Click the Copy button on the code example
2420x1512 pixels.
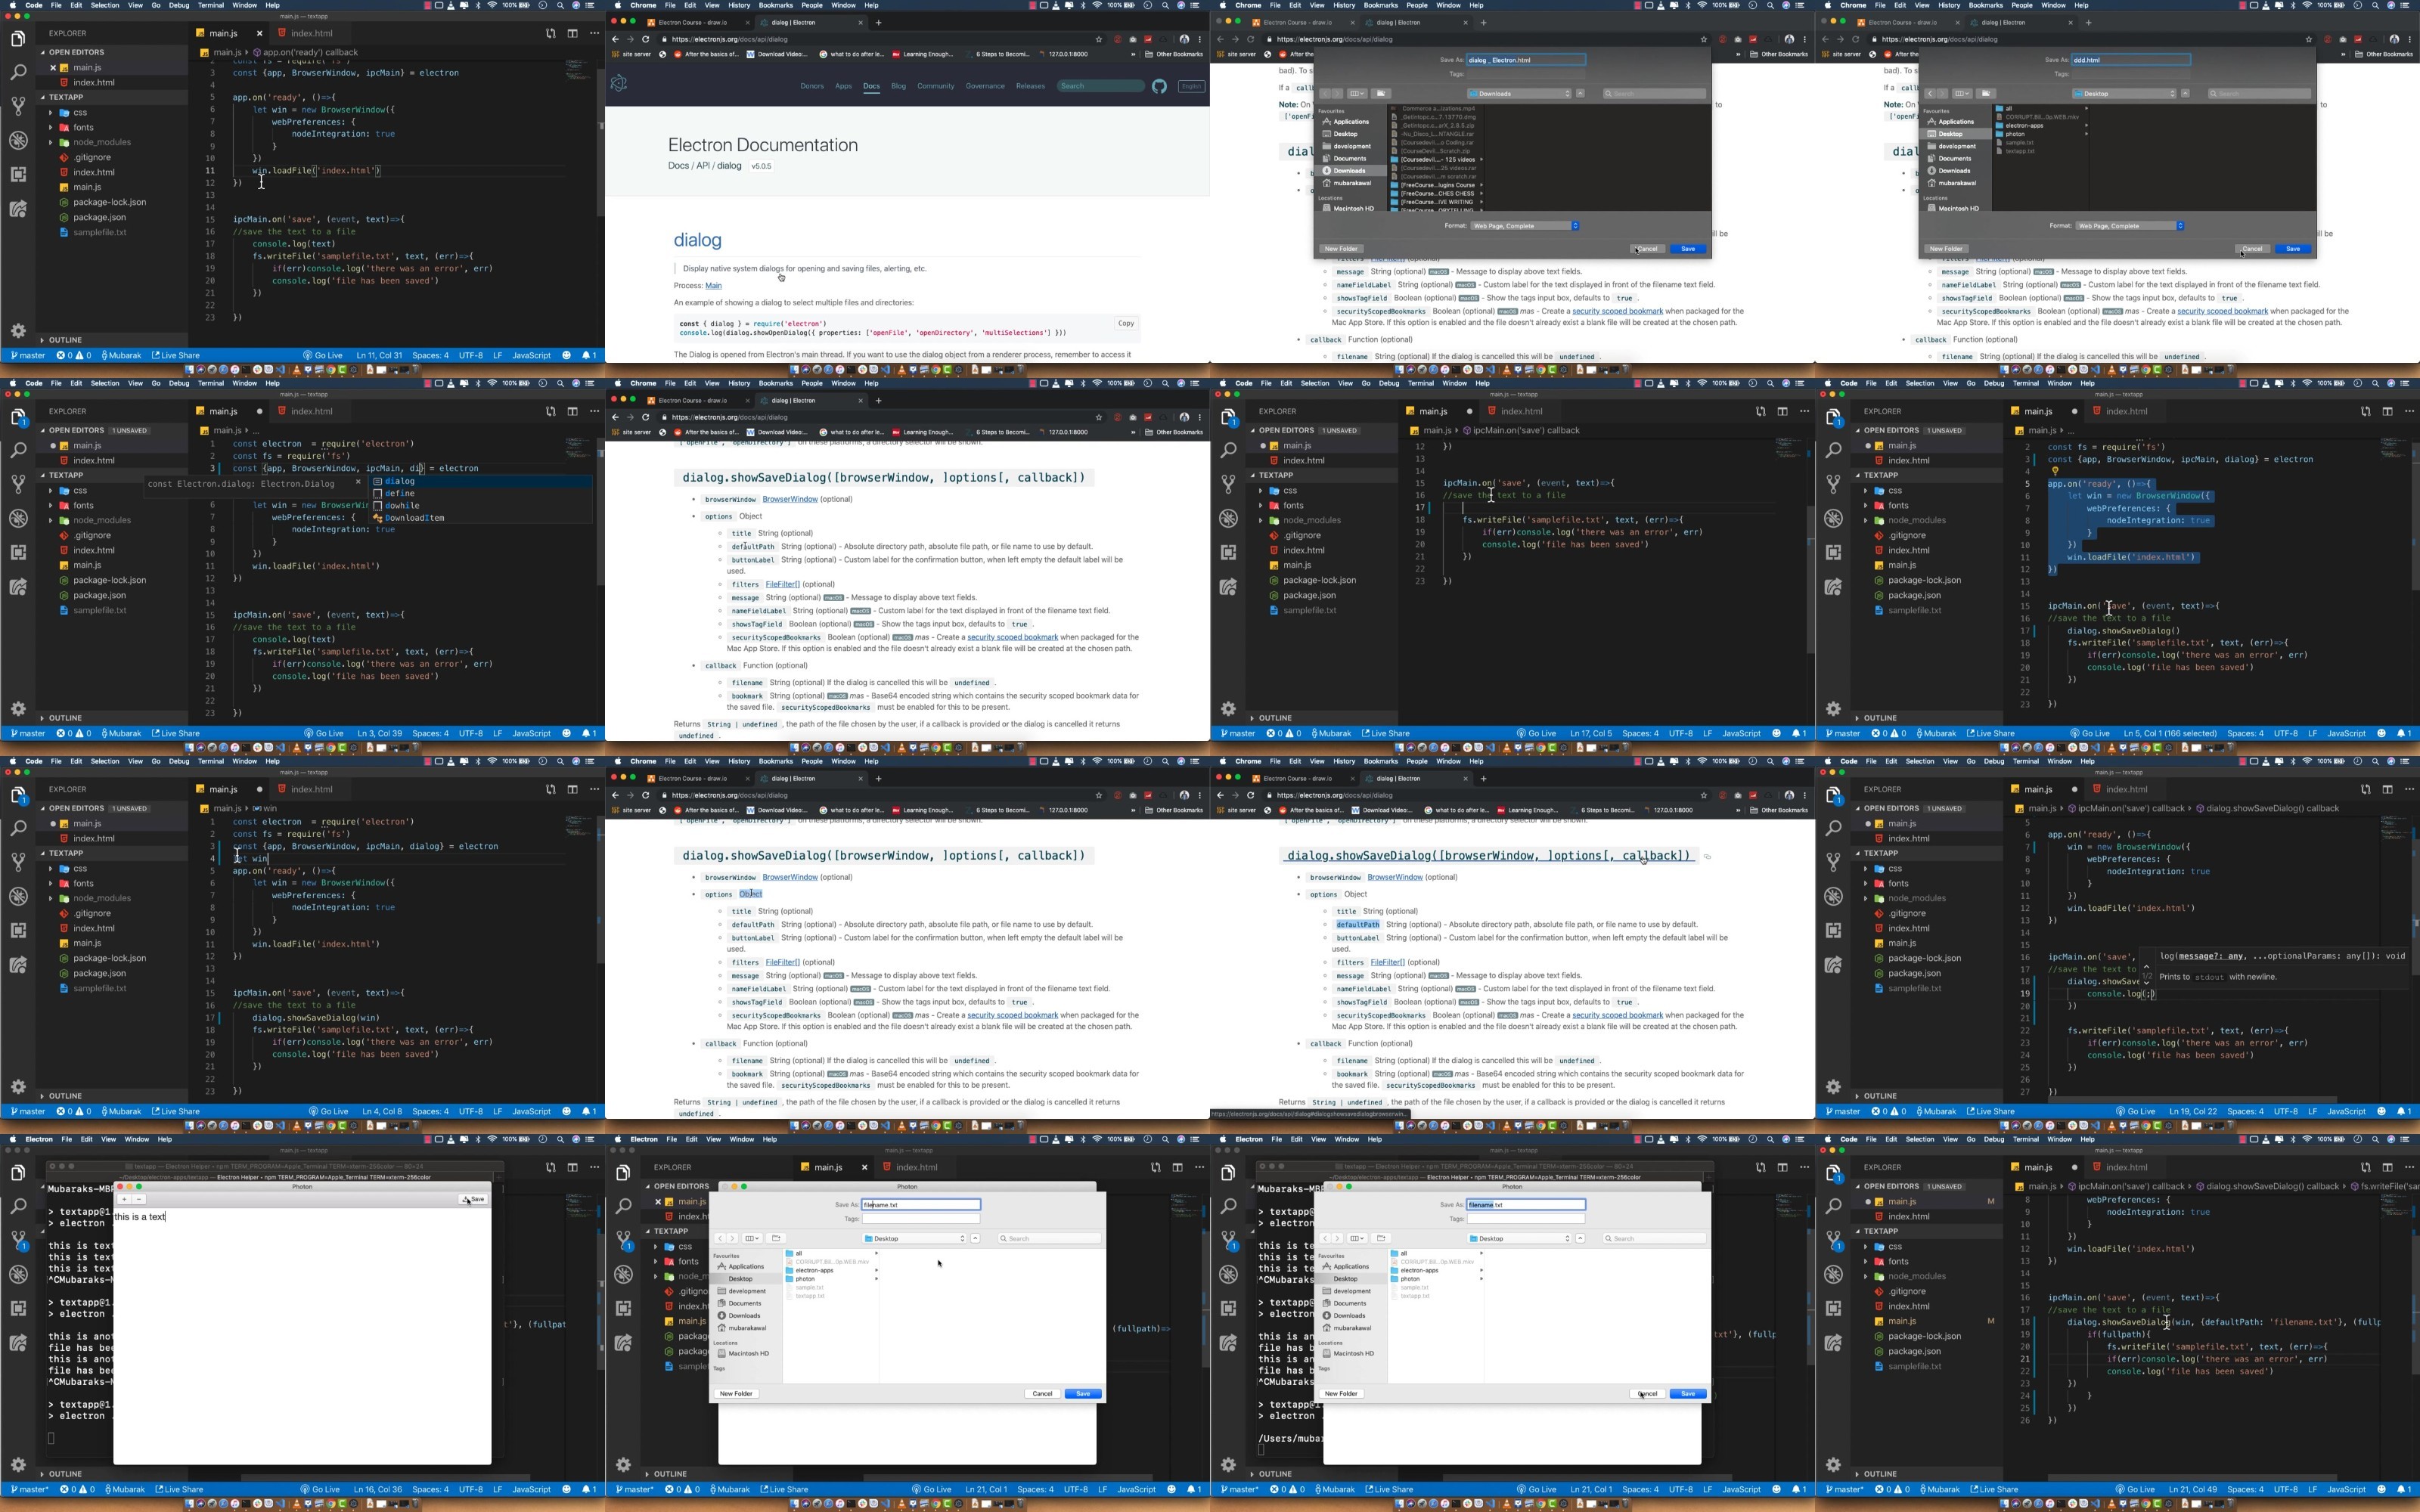pyautogui.click(x=1126, y=324)
